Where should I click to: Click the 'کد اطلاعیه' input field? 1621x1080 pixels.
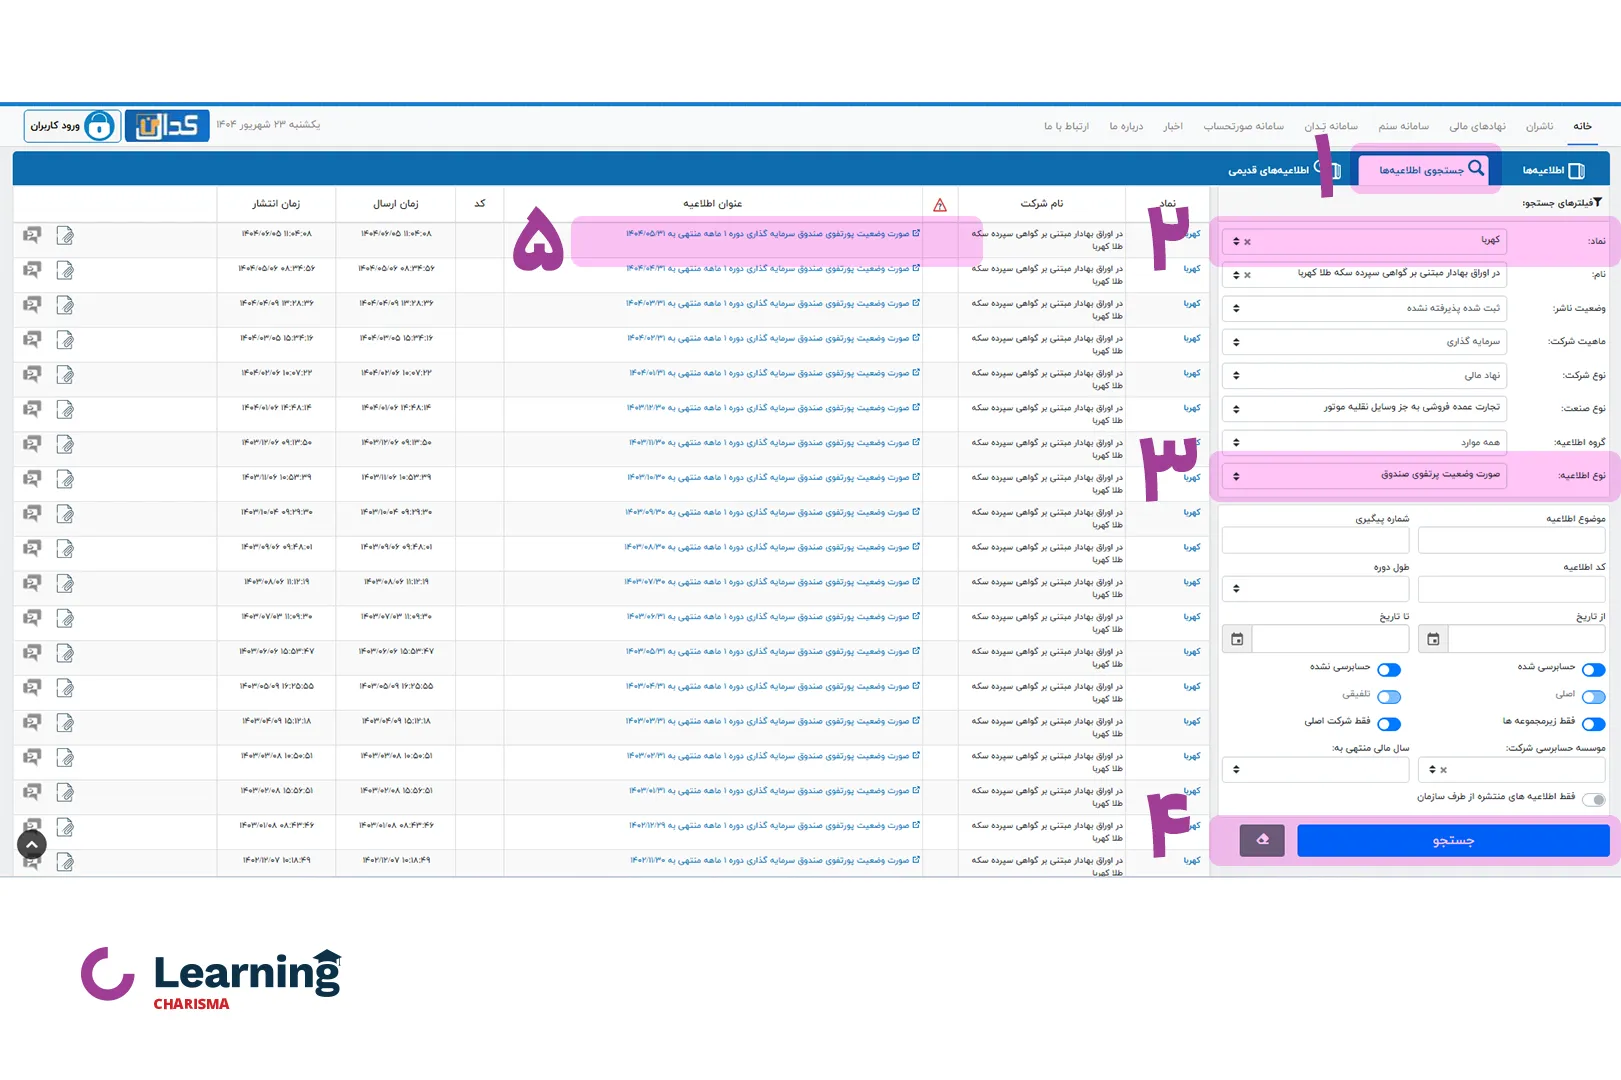coord(1511,589)
